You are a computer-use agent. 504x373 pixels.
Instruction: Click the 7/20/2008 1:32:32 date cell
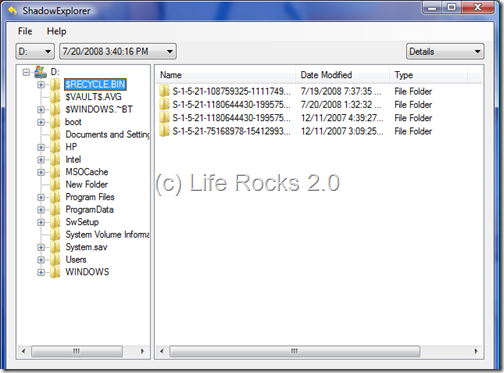coord(341,104)
